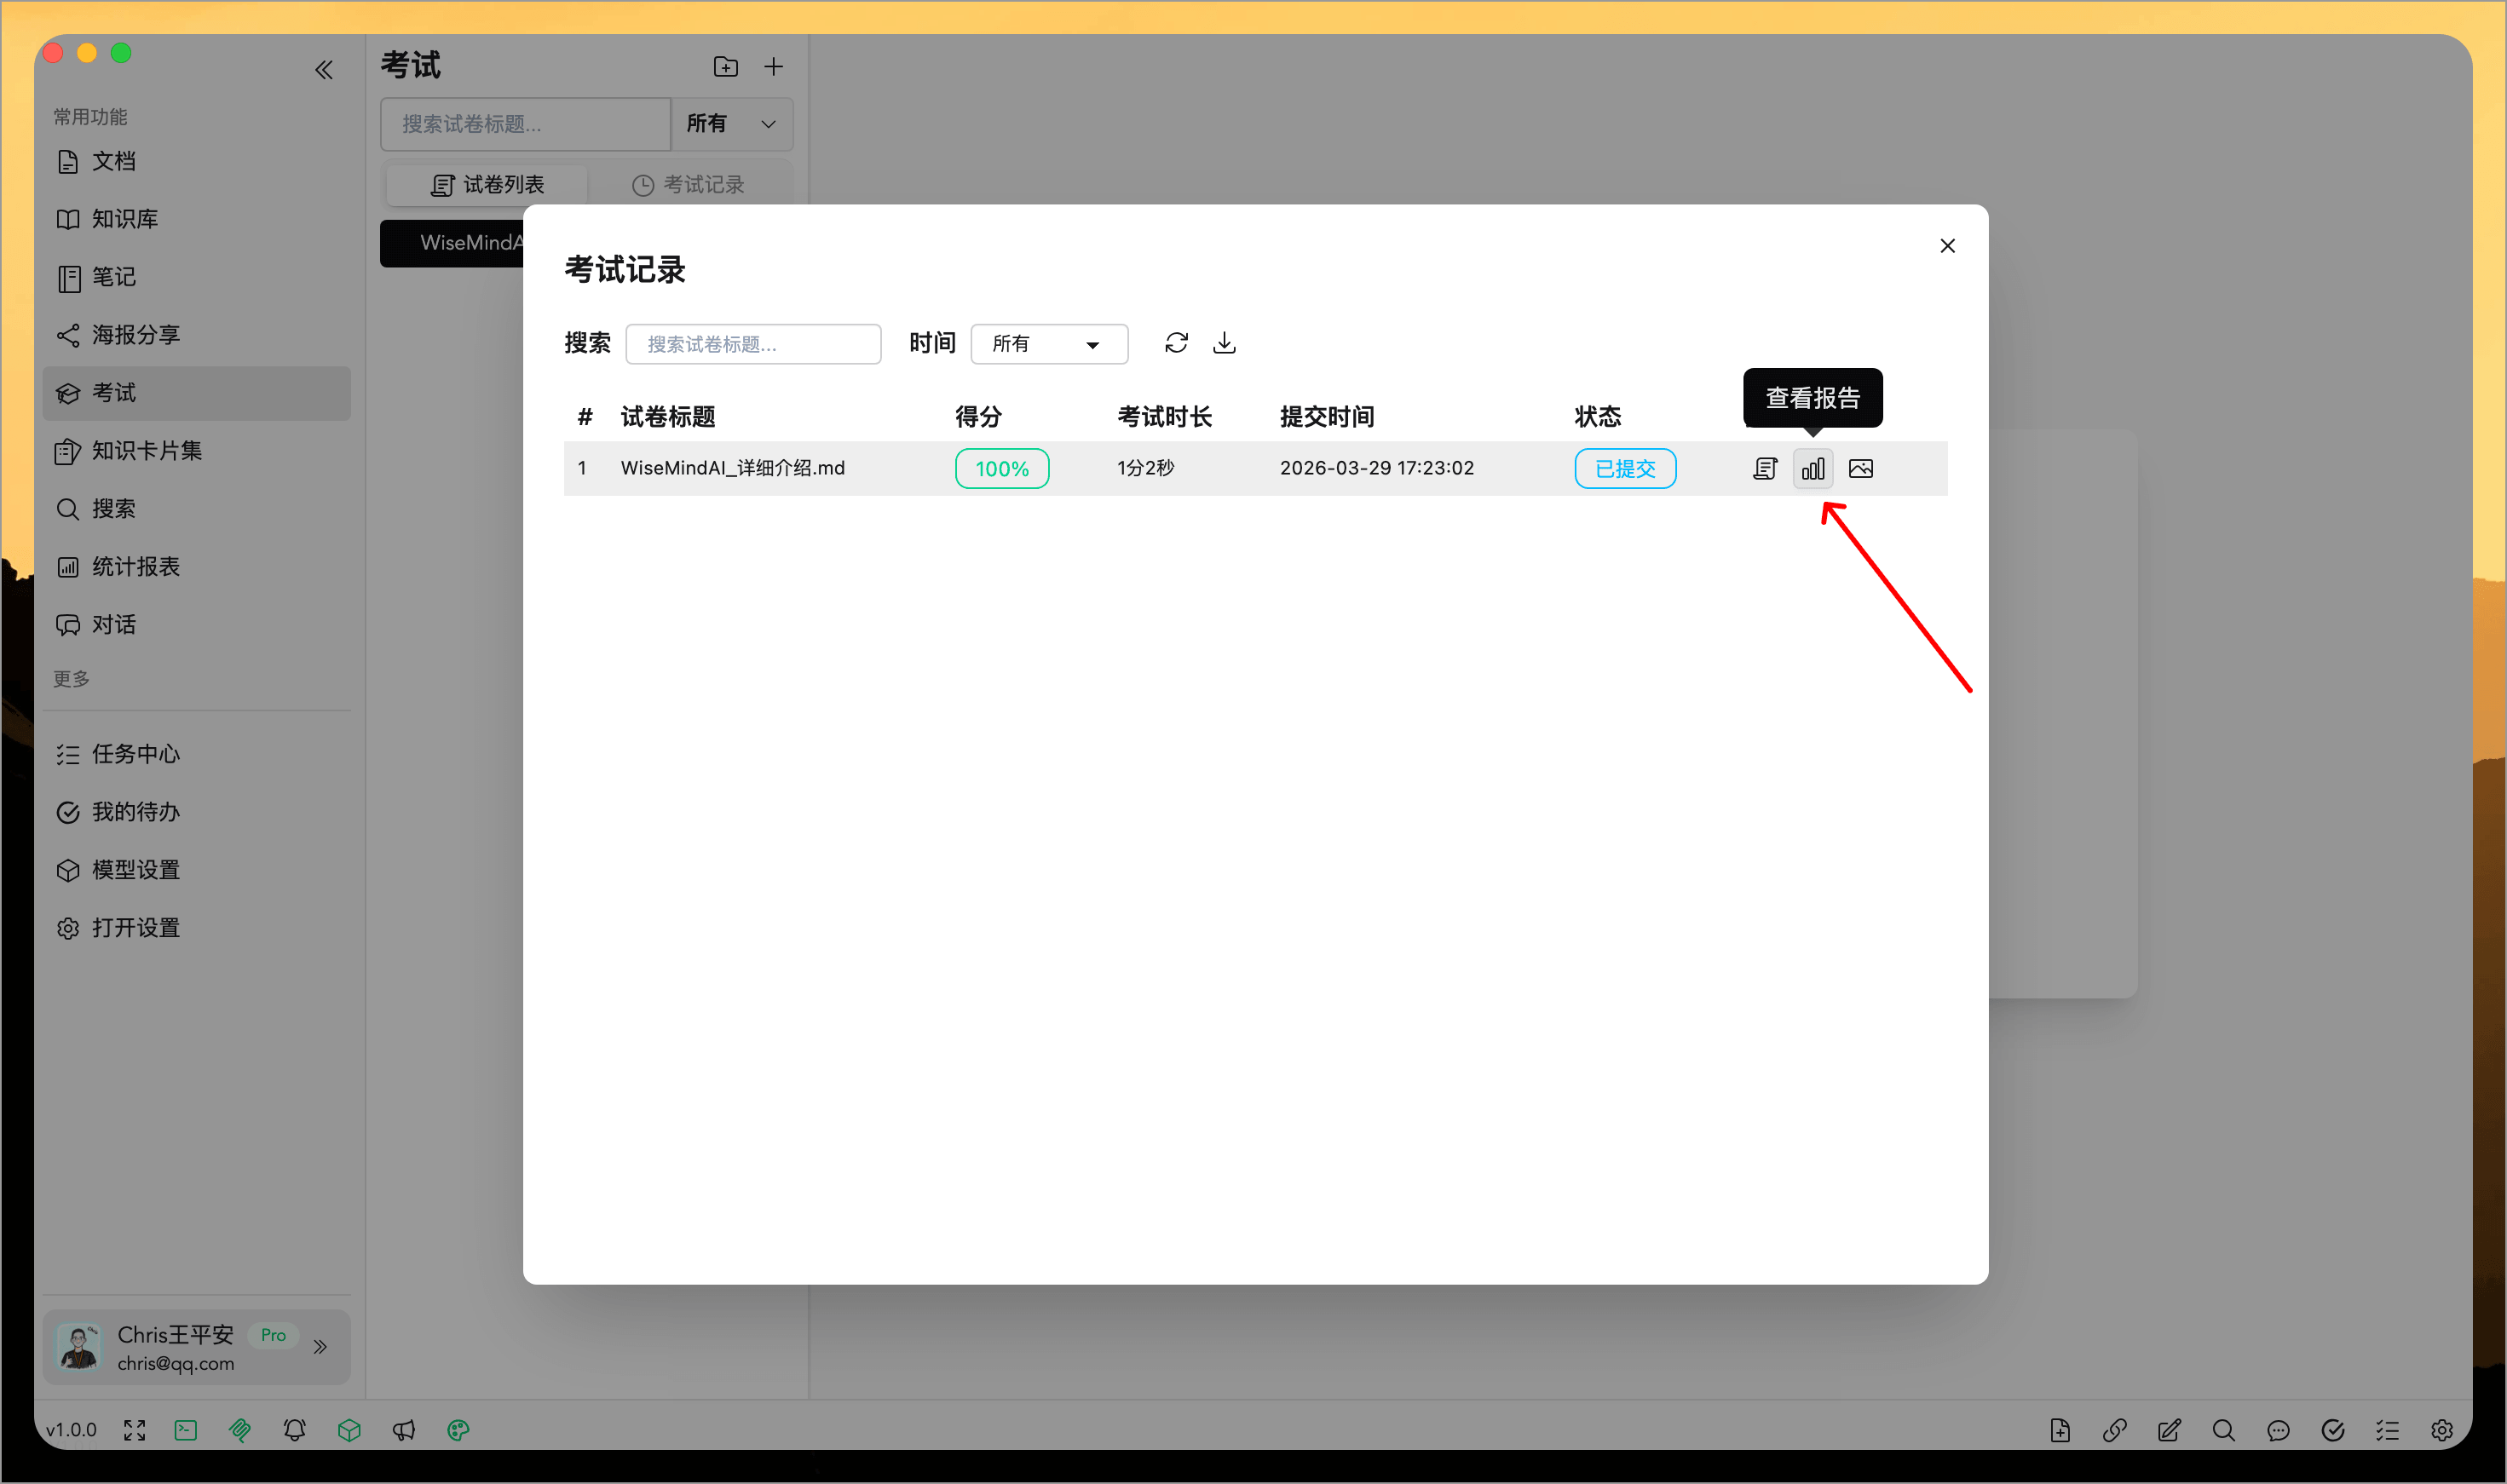
Task: Refresh the exam records list
Action: coord(1176,343)
